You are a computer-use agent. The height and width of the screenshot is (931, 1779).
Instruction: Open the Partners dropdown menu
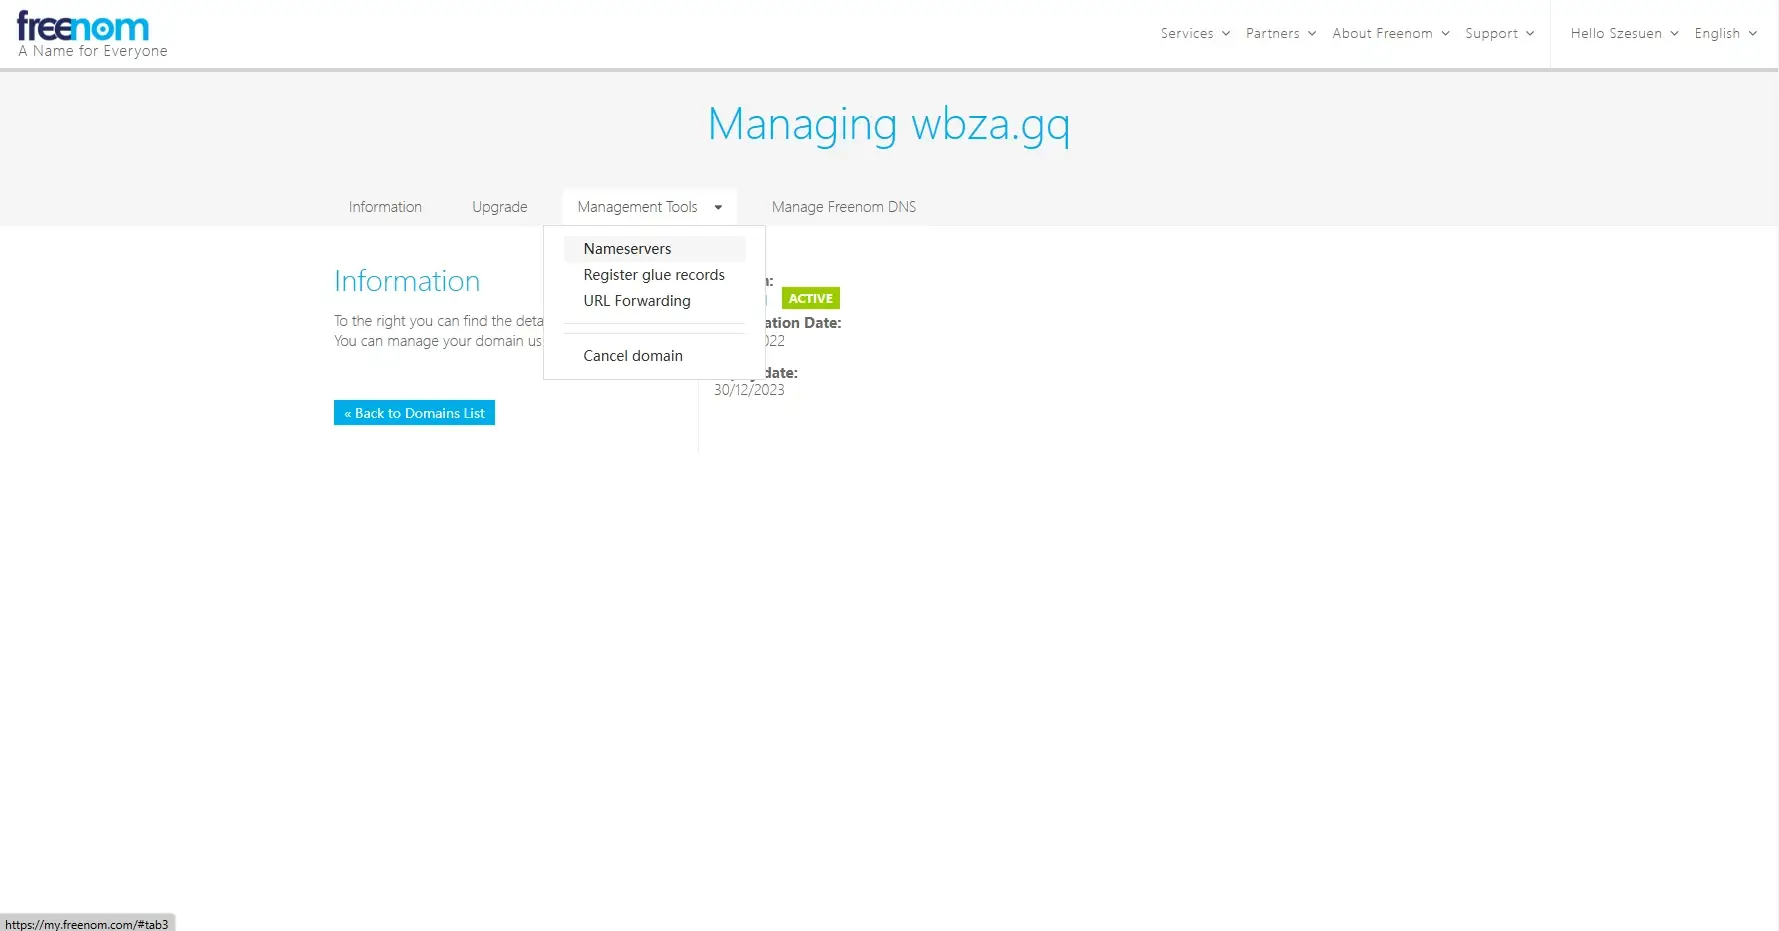click(1280, 33)
